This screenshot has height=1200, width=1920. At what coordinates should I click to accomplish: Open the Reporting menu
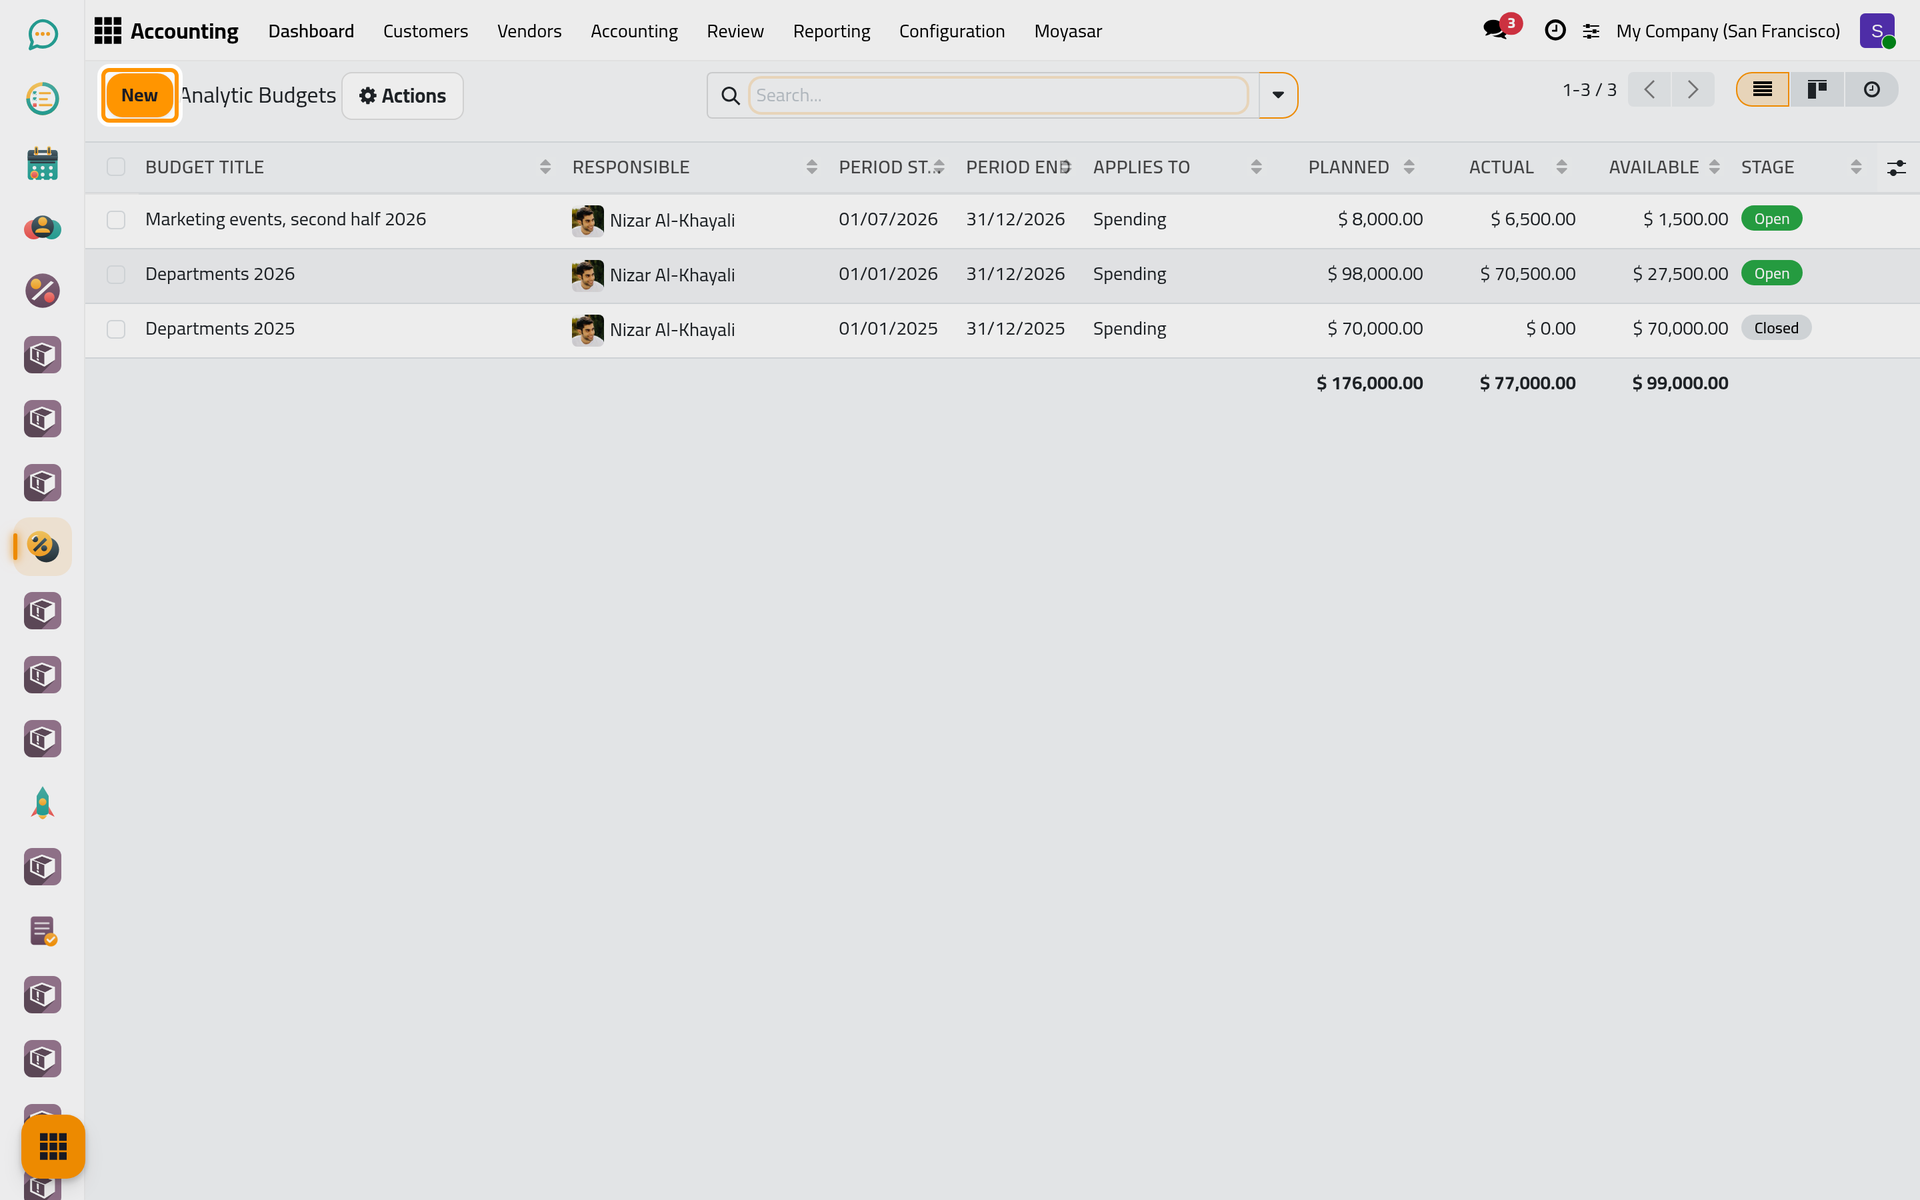point(831,31)
